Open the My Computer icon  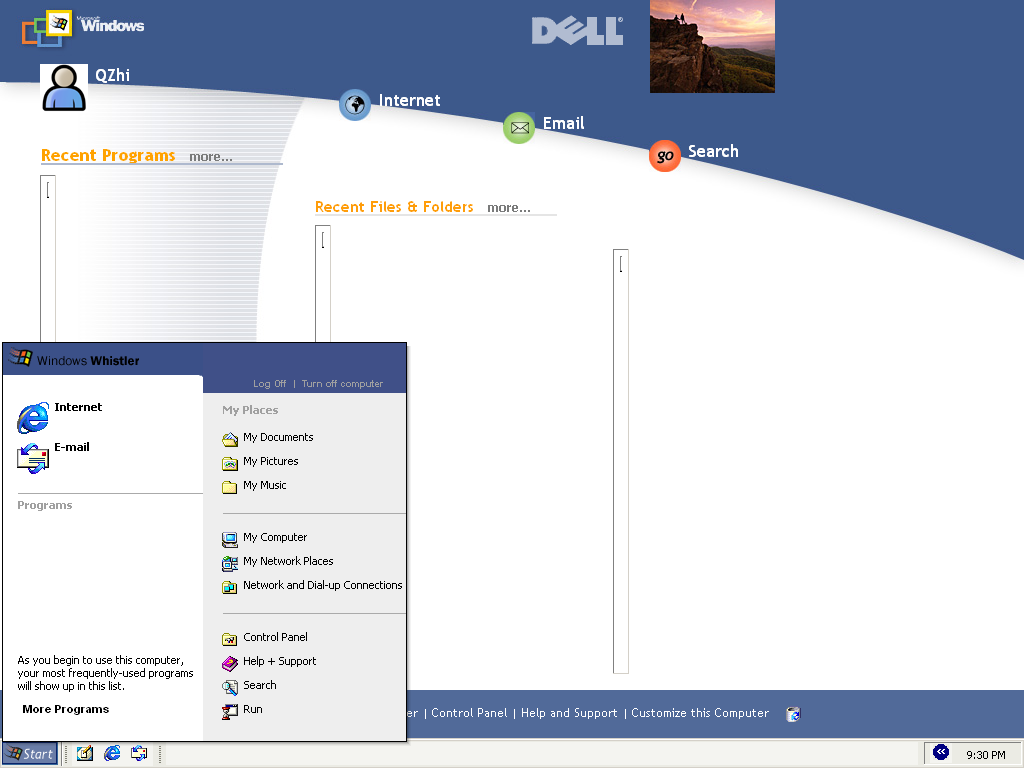[230, 539]
